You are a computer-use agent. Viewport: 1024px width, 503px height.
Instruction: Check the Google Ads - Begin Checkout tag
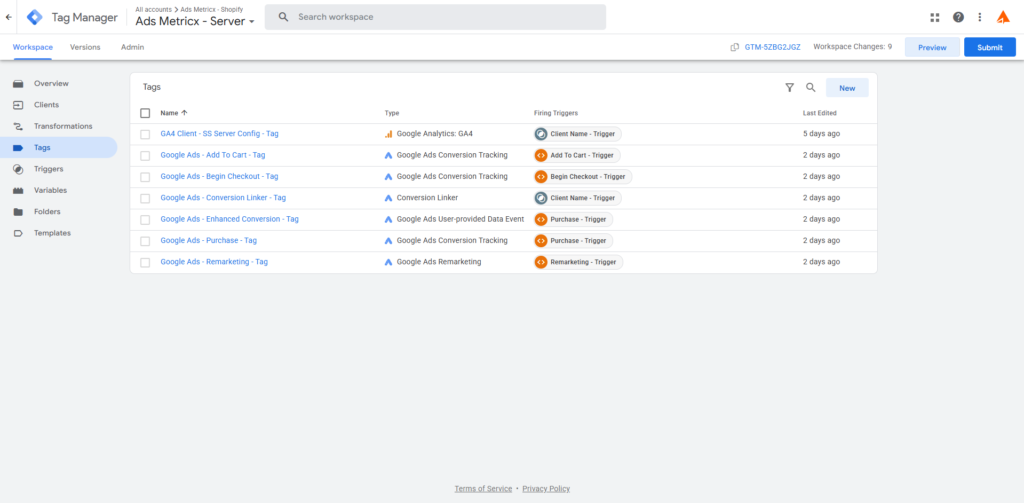pyautogui.click(x=145, y=176)
